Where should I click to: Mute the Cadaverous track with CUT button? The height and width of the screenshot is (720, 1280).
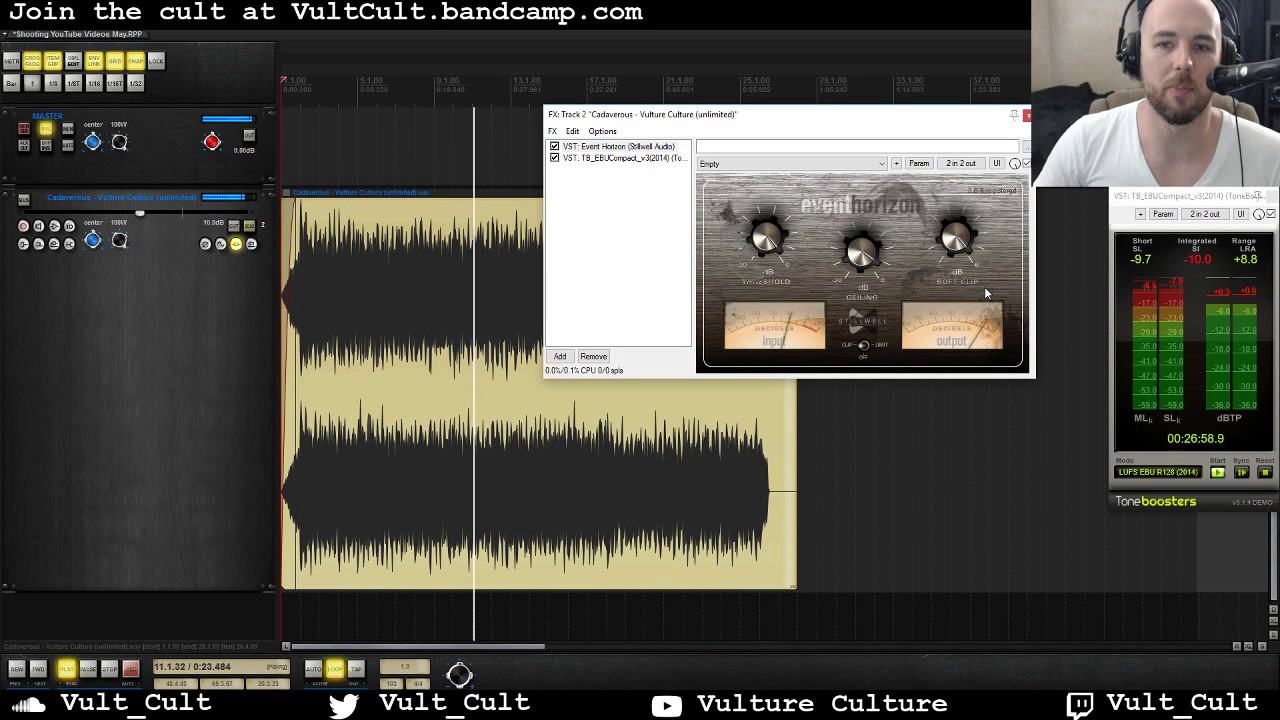[x=234, y=226]
